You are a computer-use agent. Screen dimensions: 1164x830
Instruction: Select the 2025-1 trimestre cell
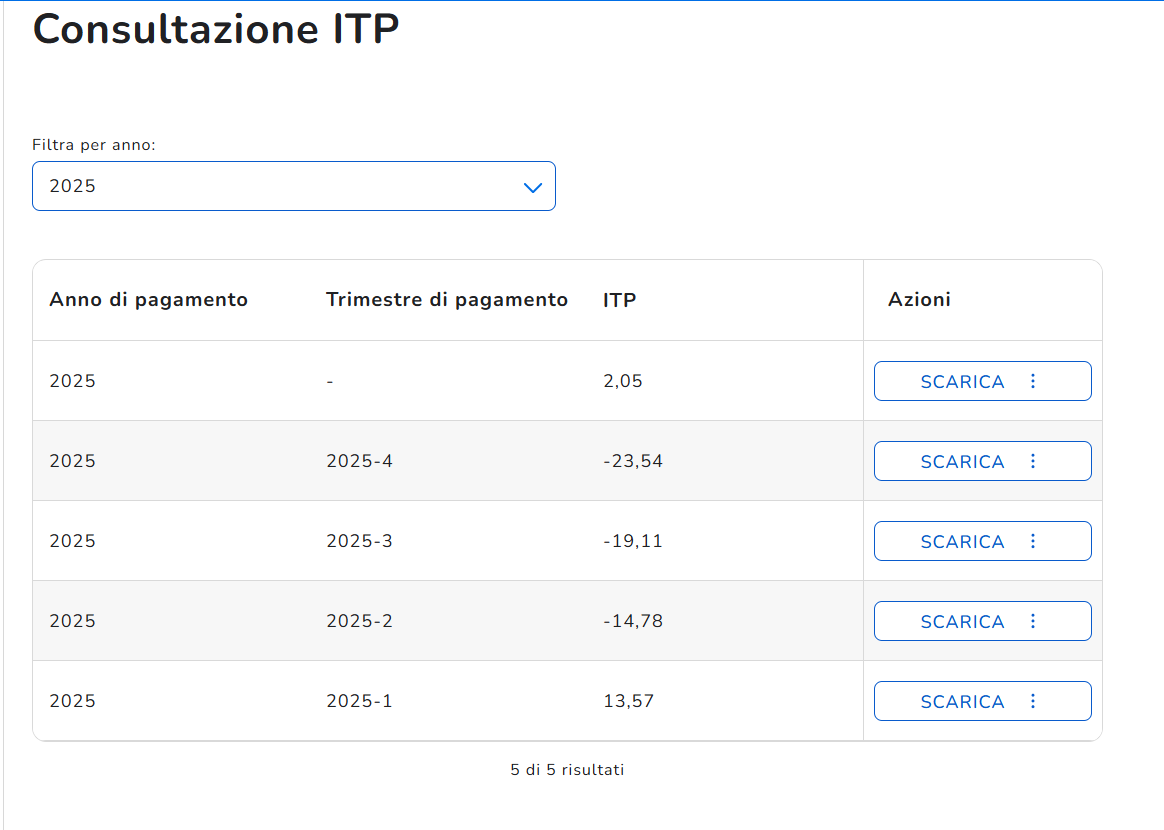coord(359,701)
